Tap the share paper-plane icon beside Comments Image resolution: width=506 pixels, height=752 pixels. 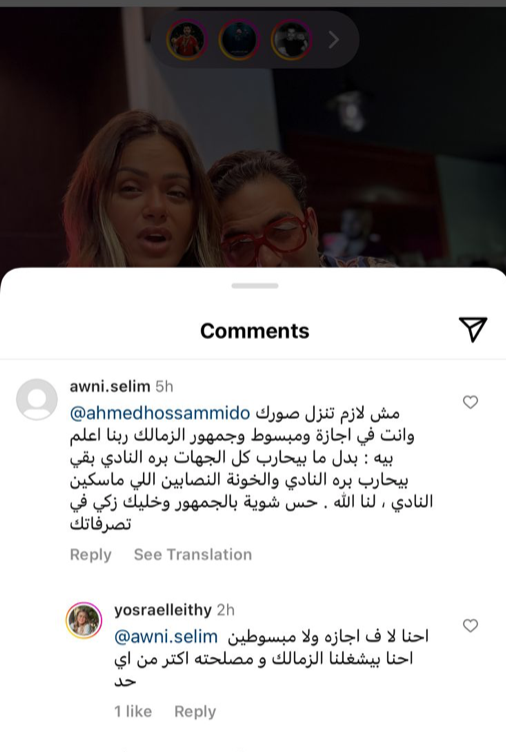(473, 329)
